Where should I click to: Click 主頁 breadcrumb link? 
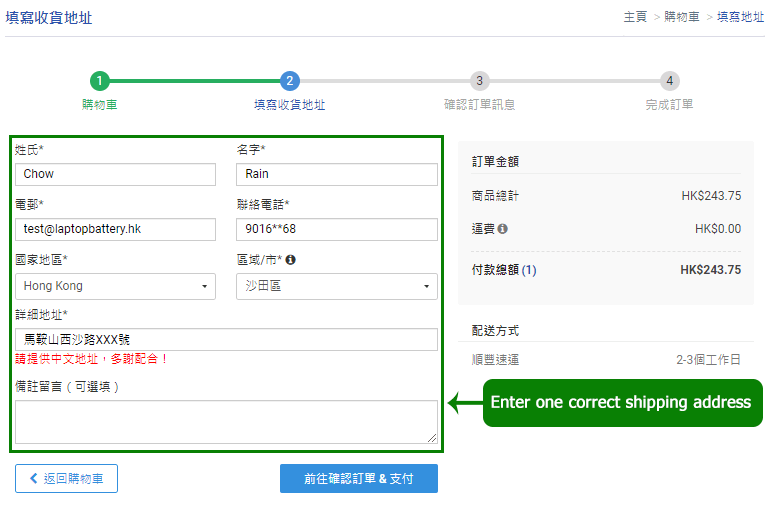[x=635, y=17]
